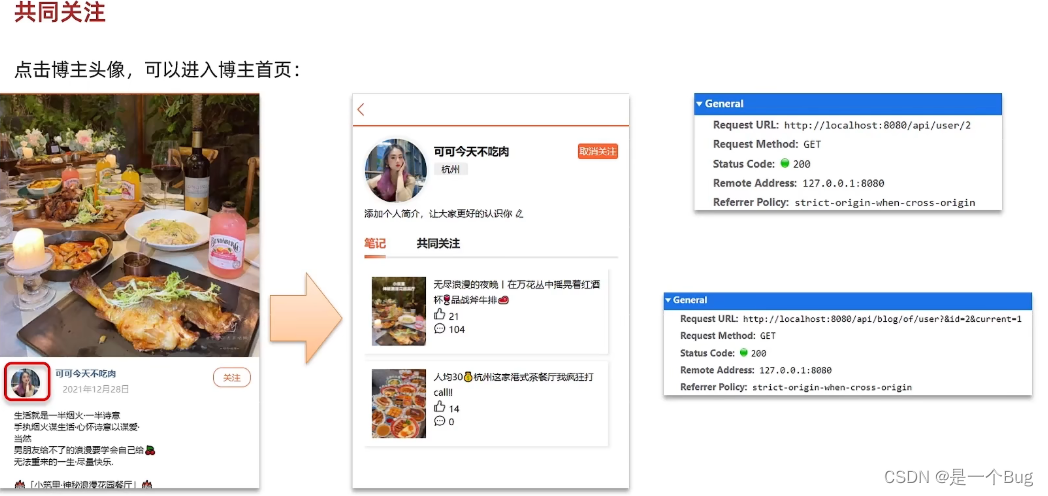The image size is (1048, 496).
Task: Click Referrer Policy value in lower panel
Action: (x=832, y=387)
